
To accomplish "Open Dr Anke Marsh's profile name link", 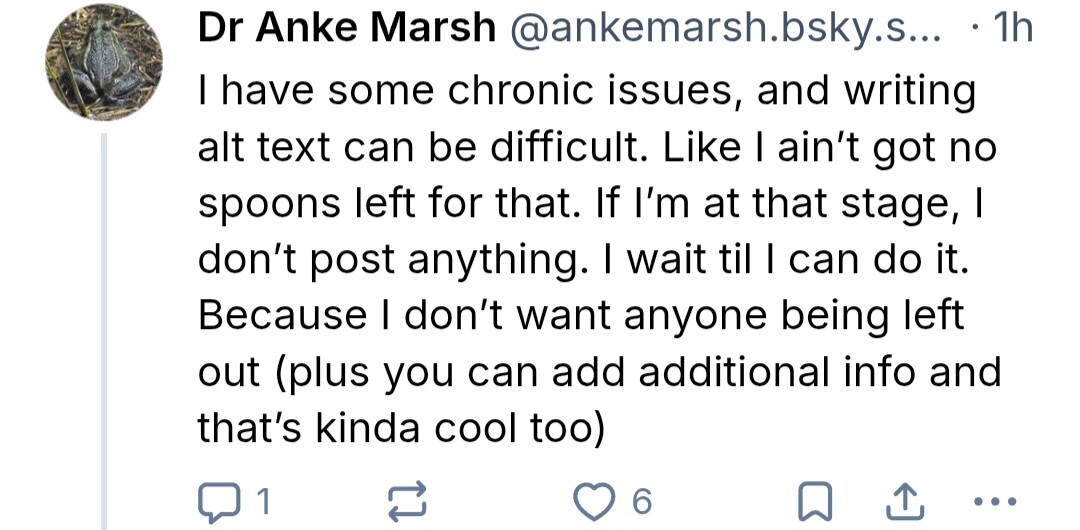I will point(347,29).
